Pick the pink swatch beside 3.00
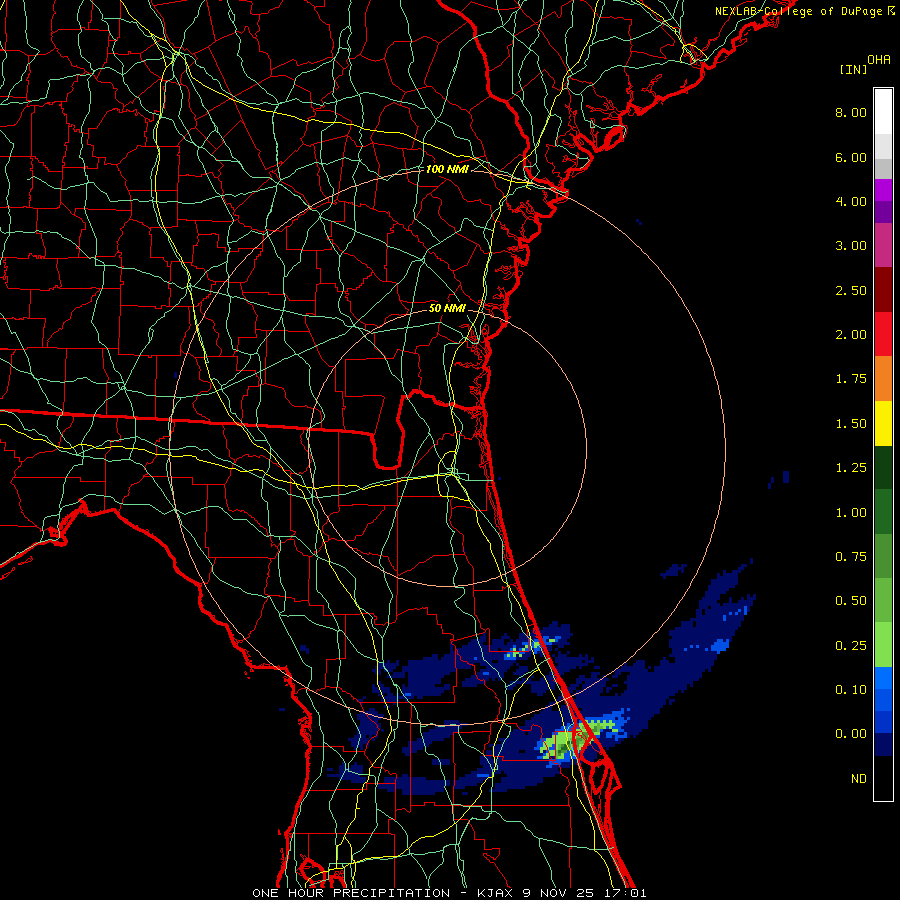Viewport: 900px width, 900px height. [x=883, y=245]
